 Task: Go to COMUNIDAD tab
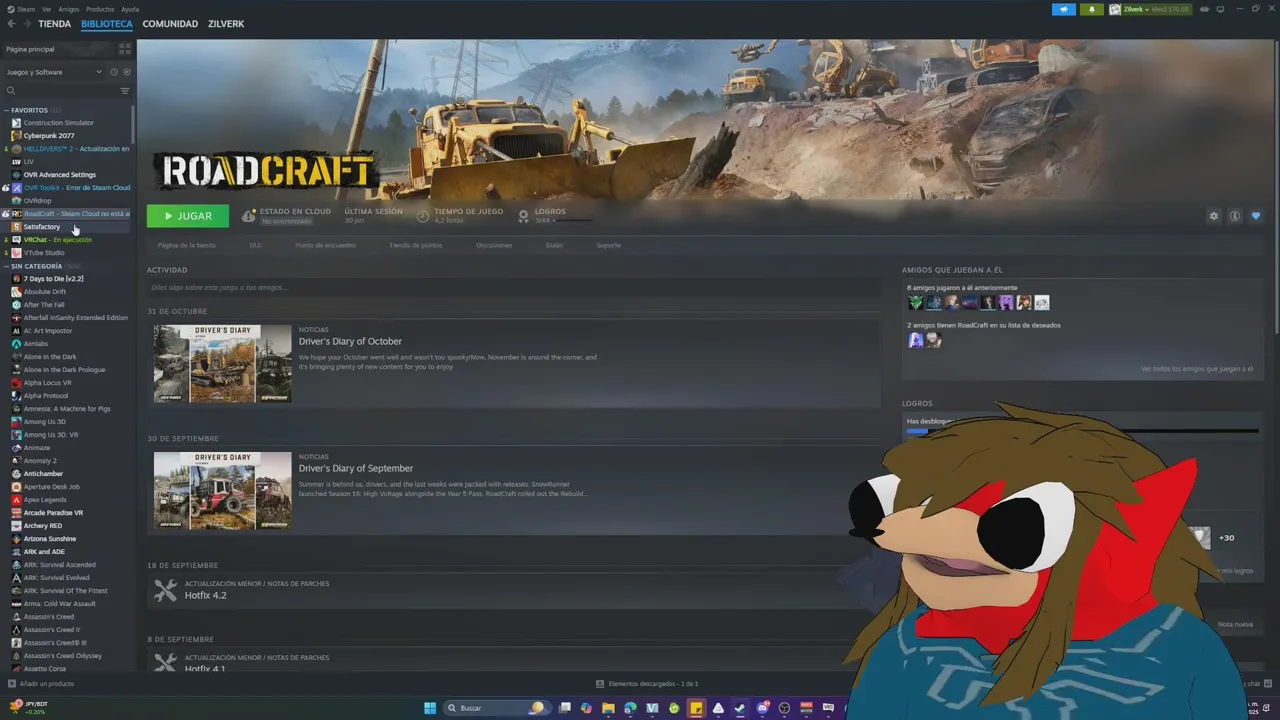coord(170,24)
